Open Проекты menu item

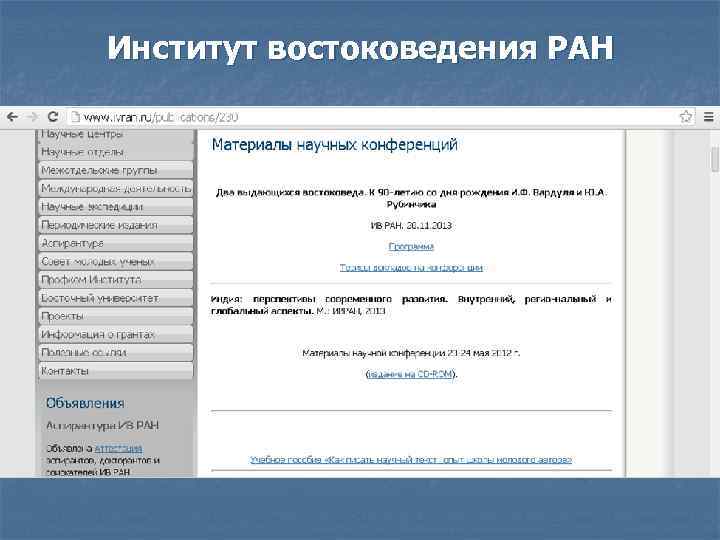[116, 316]
